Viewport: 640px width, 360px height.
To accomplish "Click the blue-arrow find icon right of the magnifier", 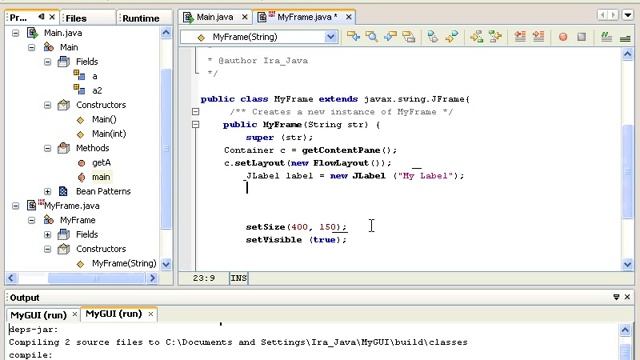I will coord(390,37).
